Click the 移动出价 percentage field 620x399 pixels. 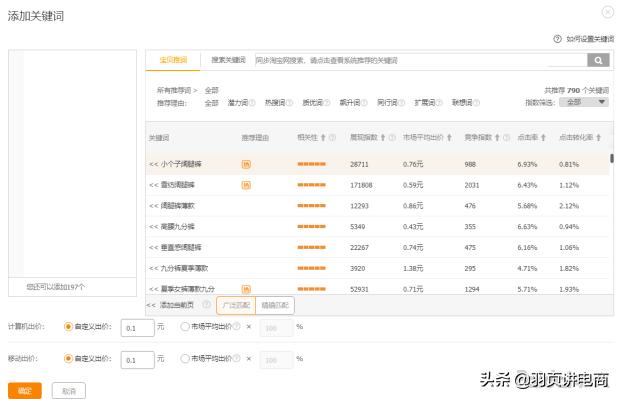click(276, 360)
